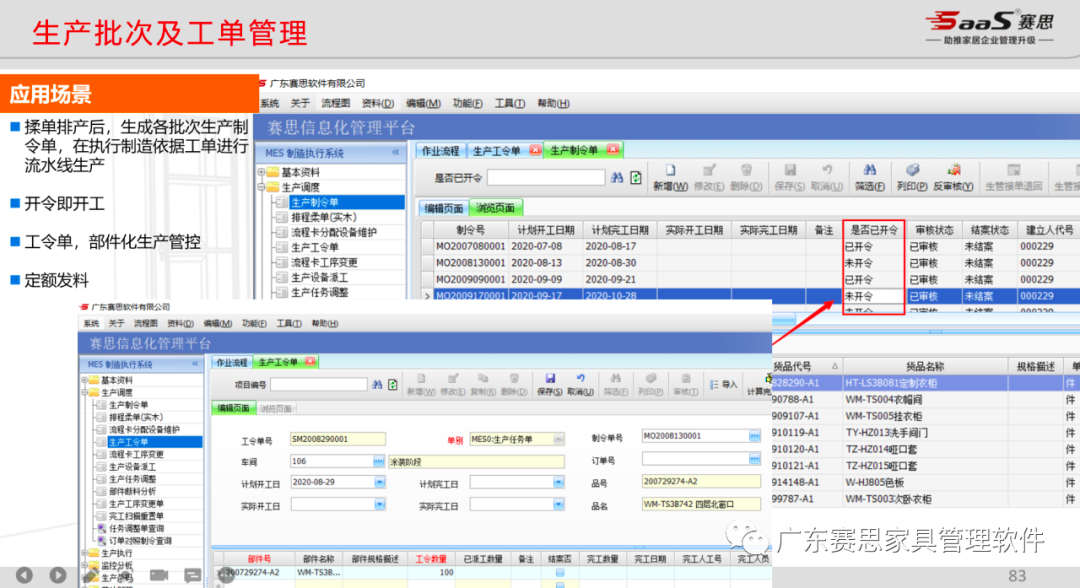Click binoculars search icon beside 项目编号 field

point(377,384)
